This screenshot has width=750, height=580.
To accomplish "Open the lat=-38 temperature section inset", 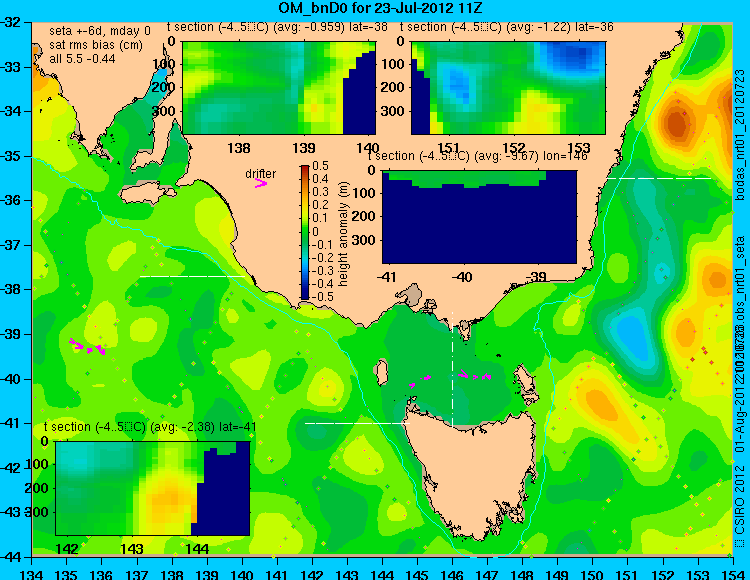I will click(279, 88).
